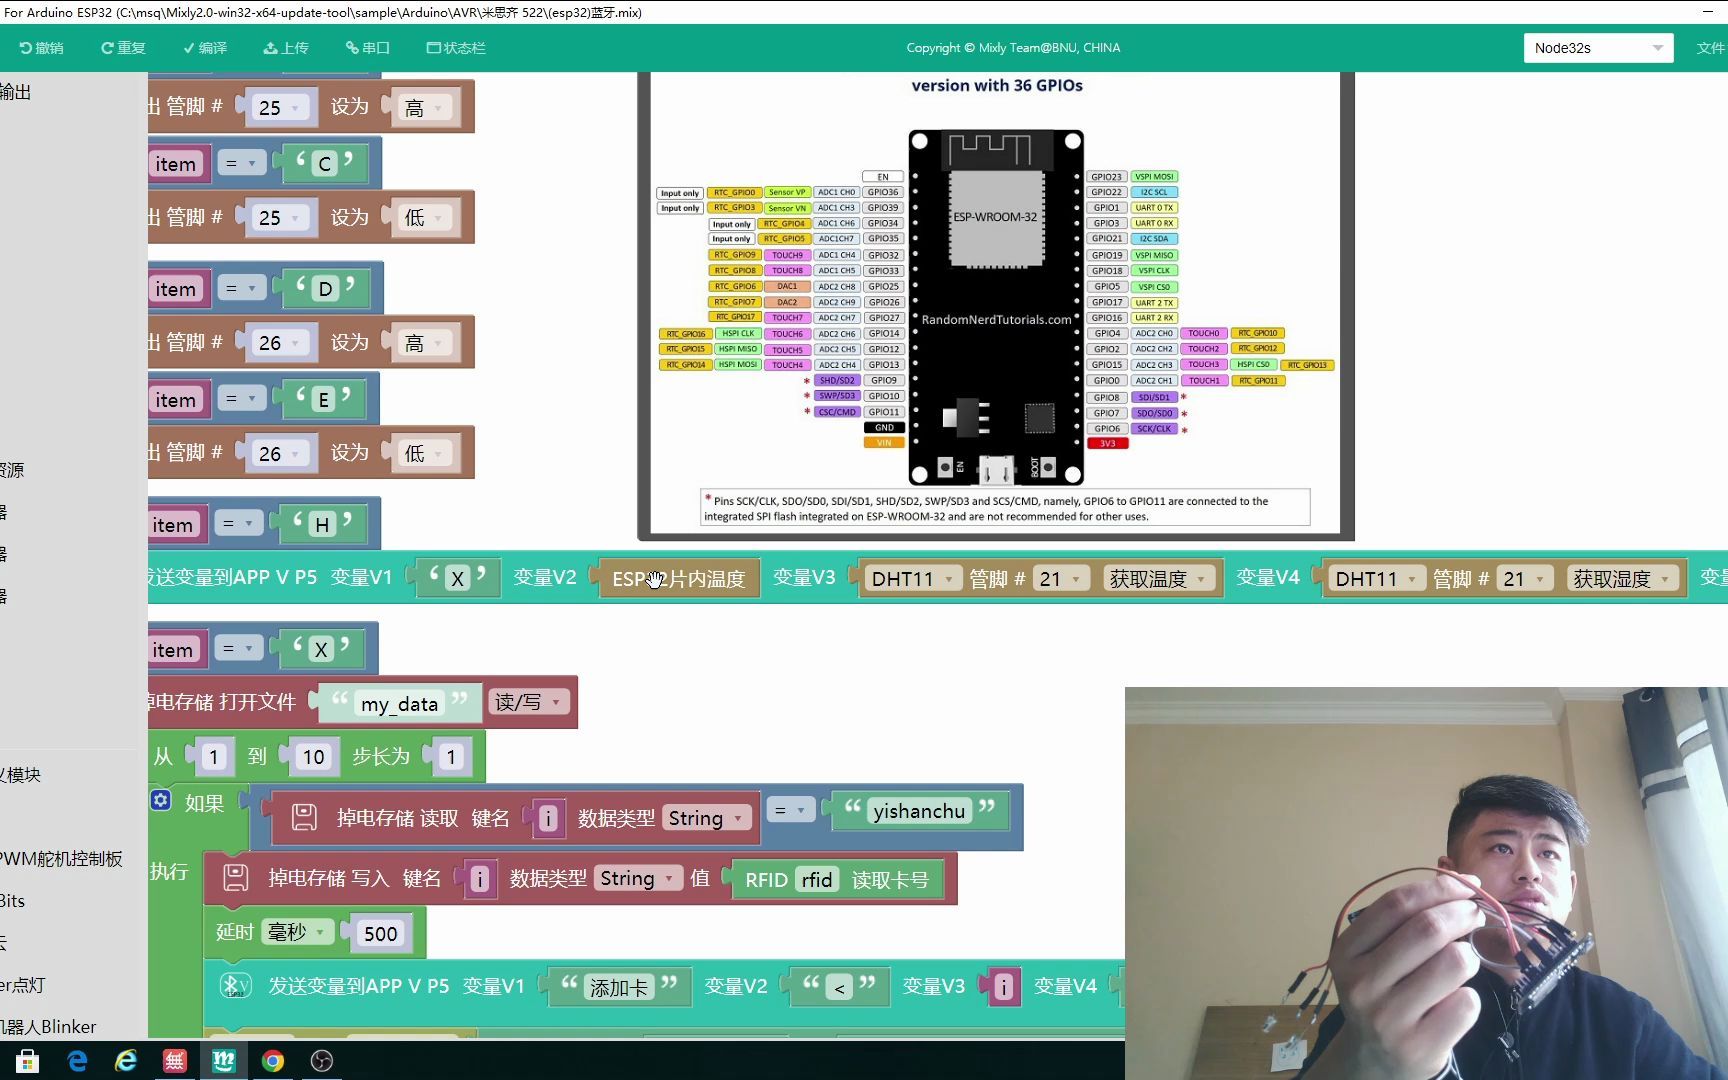Open the gear settings on 如果 block
1728x1080 pixels.
(x=161, y=800)
